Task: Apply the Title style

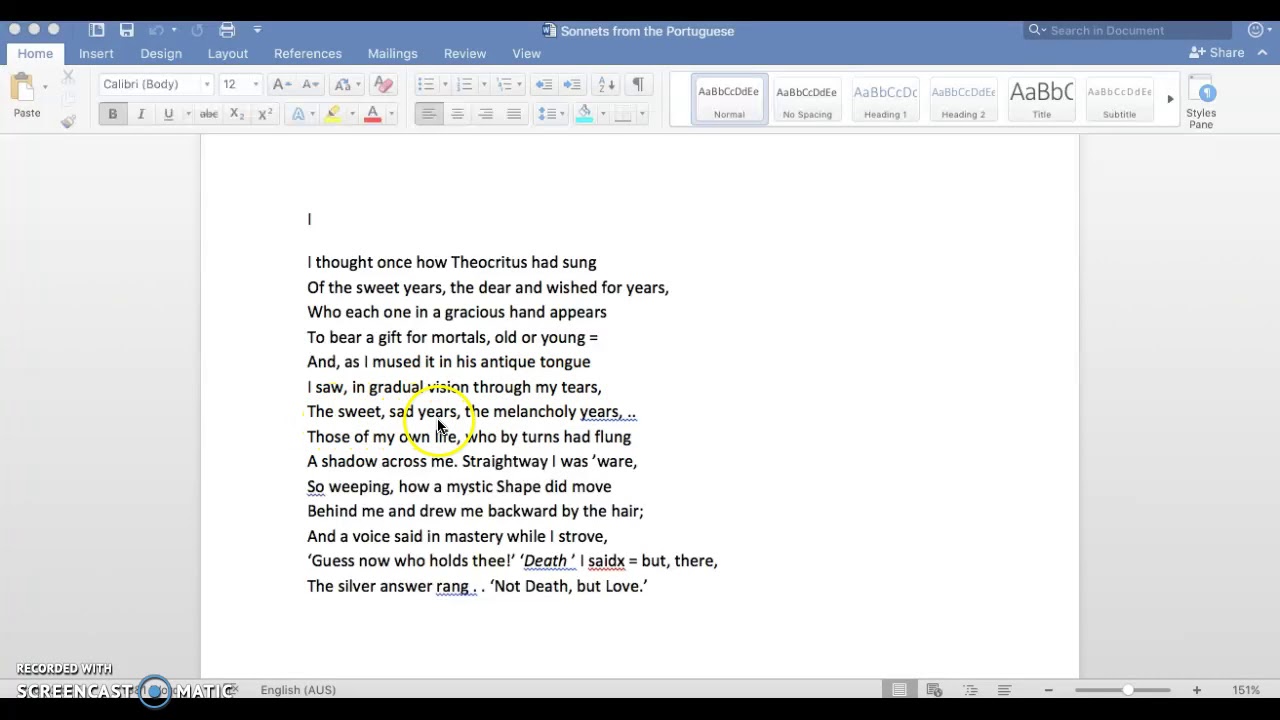Action: [x=1041, y=99]
